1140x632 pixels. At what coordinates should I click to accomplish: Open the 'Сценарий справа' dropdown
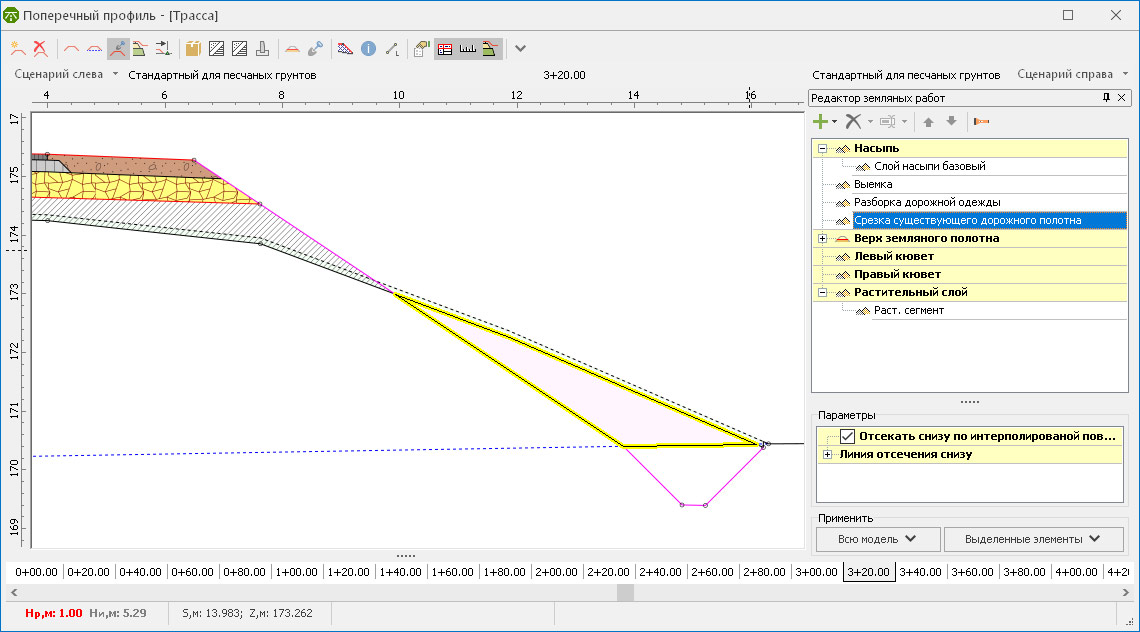1072,74
